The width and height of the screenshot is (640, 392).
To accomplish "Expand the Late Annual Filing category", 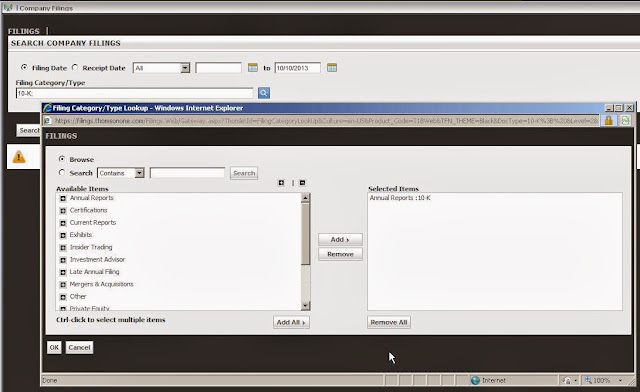I will [x=63, y=272].
